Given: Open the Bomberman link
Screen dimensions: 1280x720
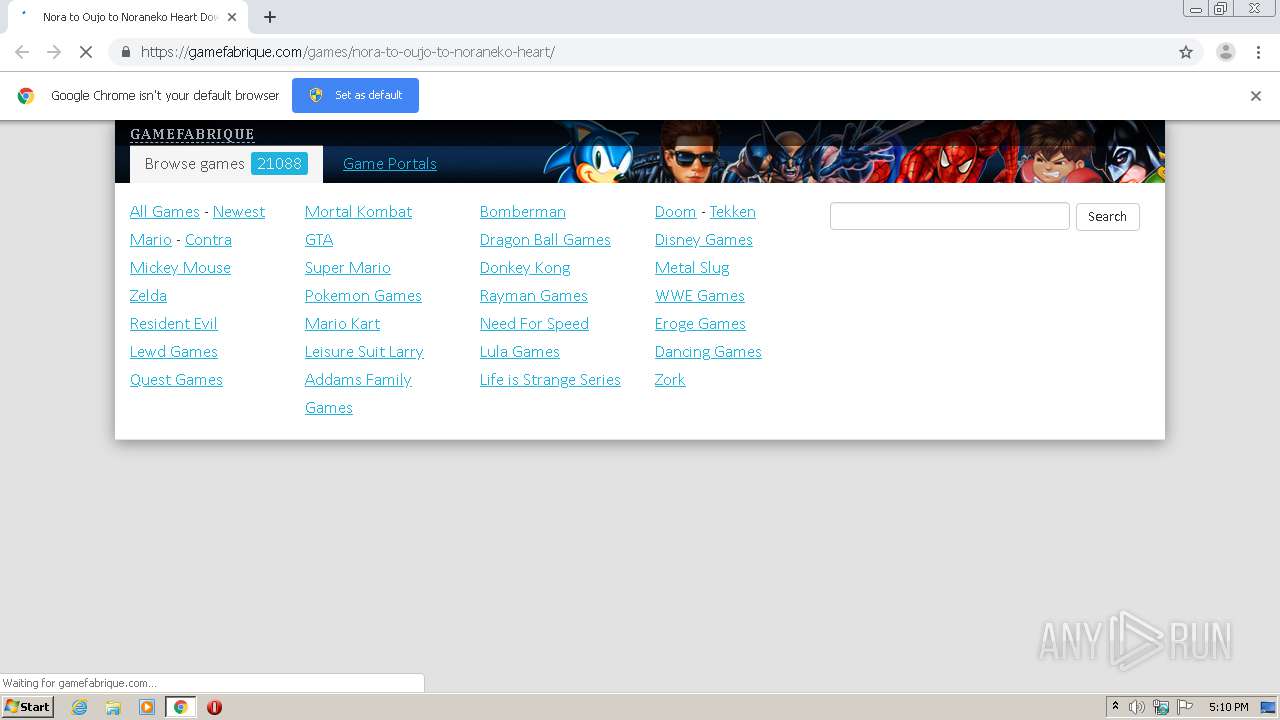Looking at the screenshot, I should (523, 212).
